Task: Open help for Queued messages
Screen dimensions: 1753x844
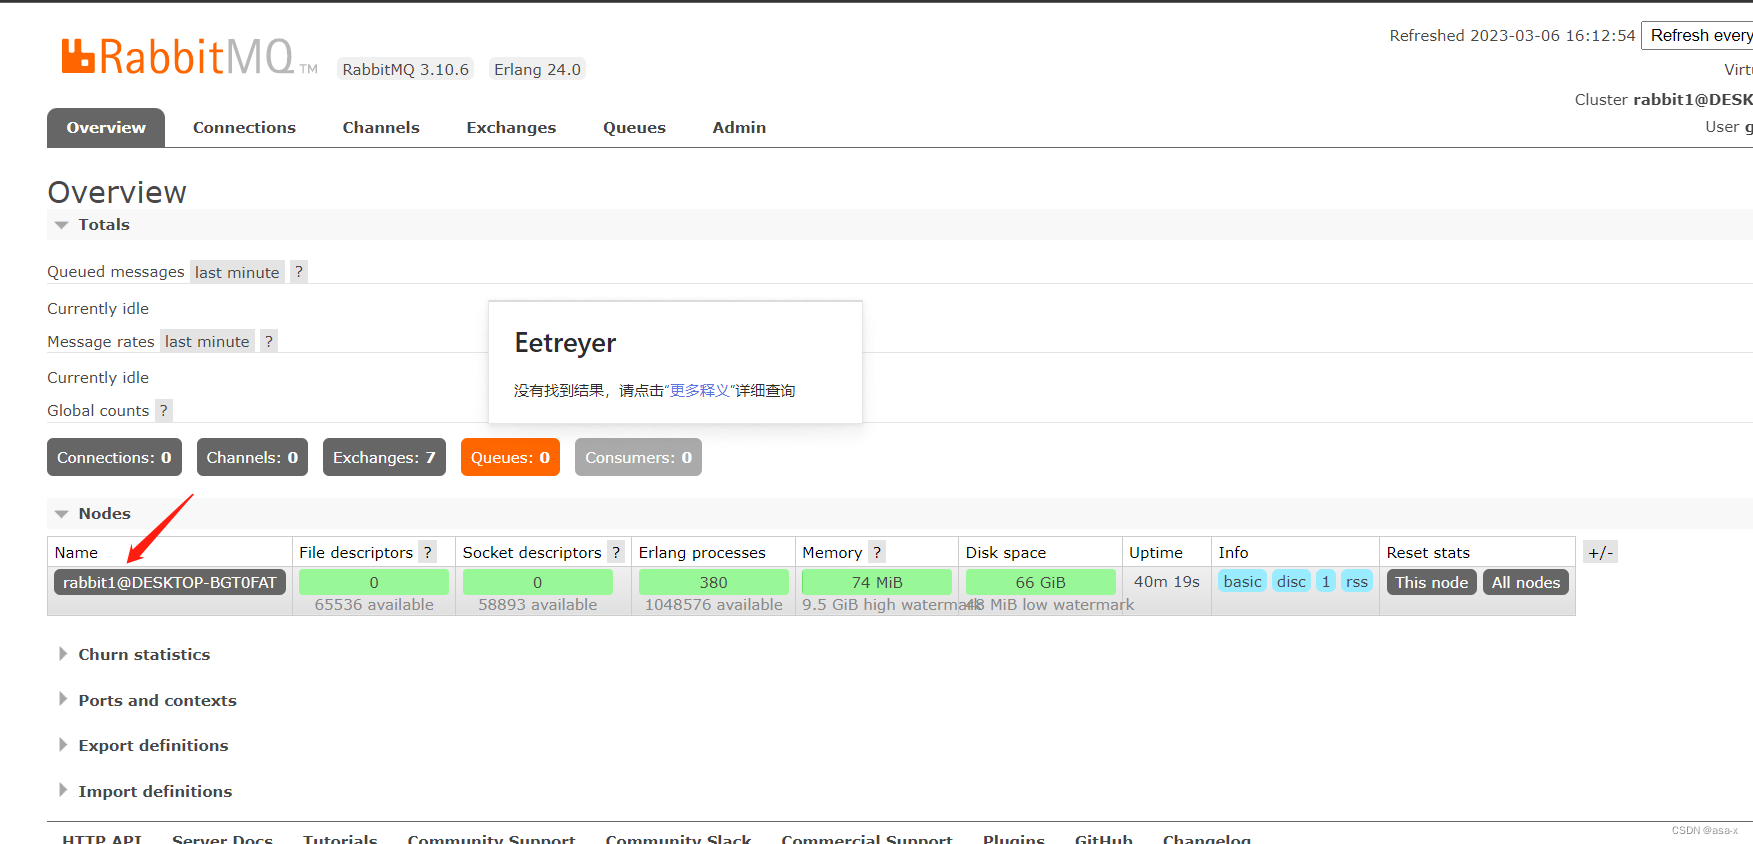Action: pos(299,272)
